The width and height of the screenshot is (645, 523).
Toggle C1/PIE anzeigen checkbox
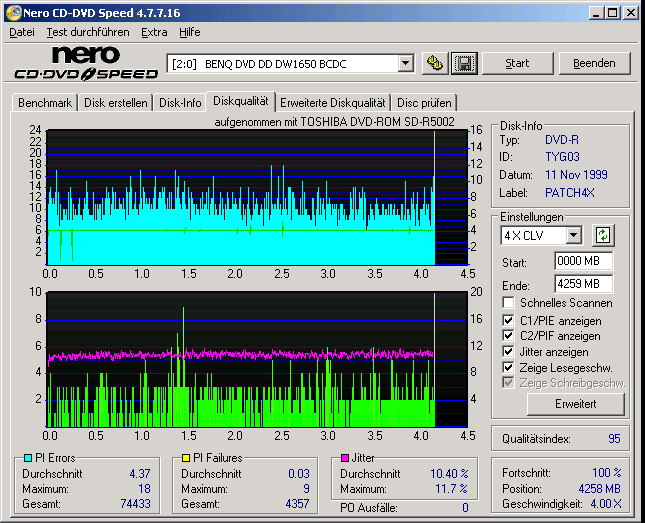tap(508, 320)
